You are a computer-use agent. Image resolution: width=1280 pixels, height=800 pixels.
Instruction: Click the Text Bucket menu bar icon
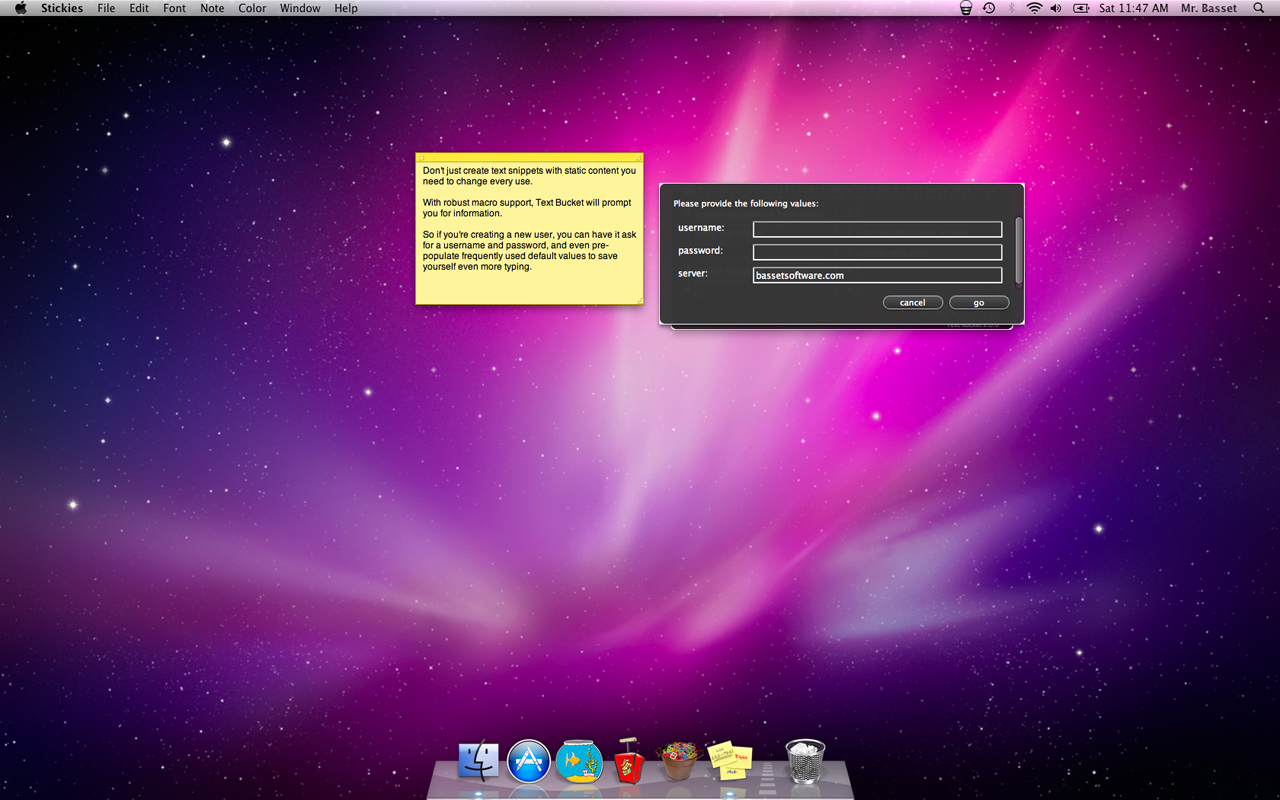tap(966, 8)
